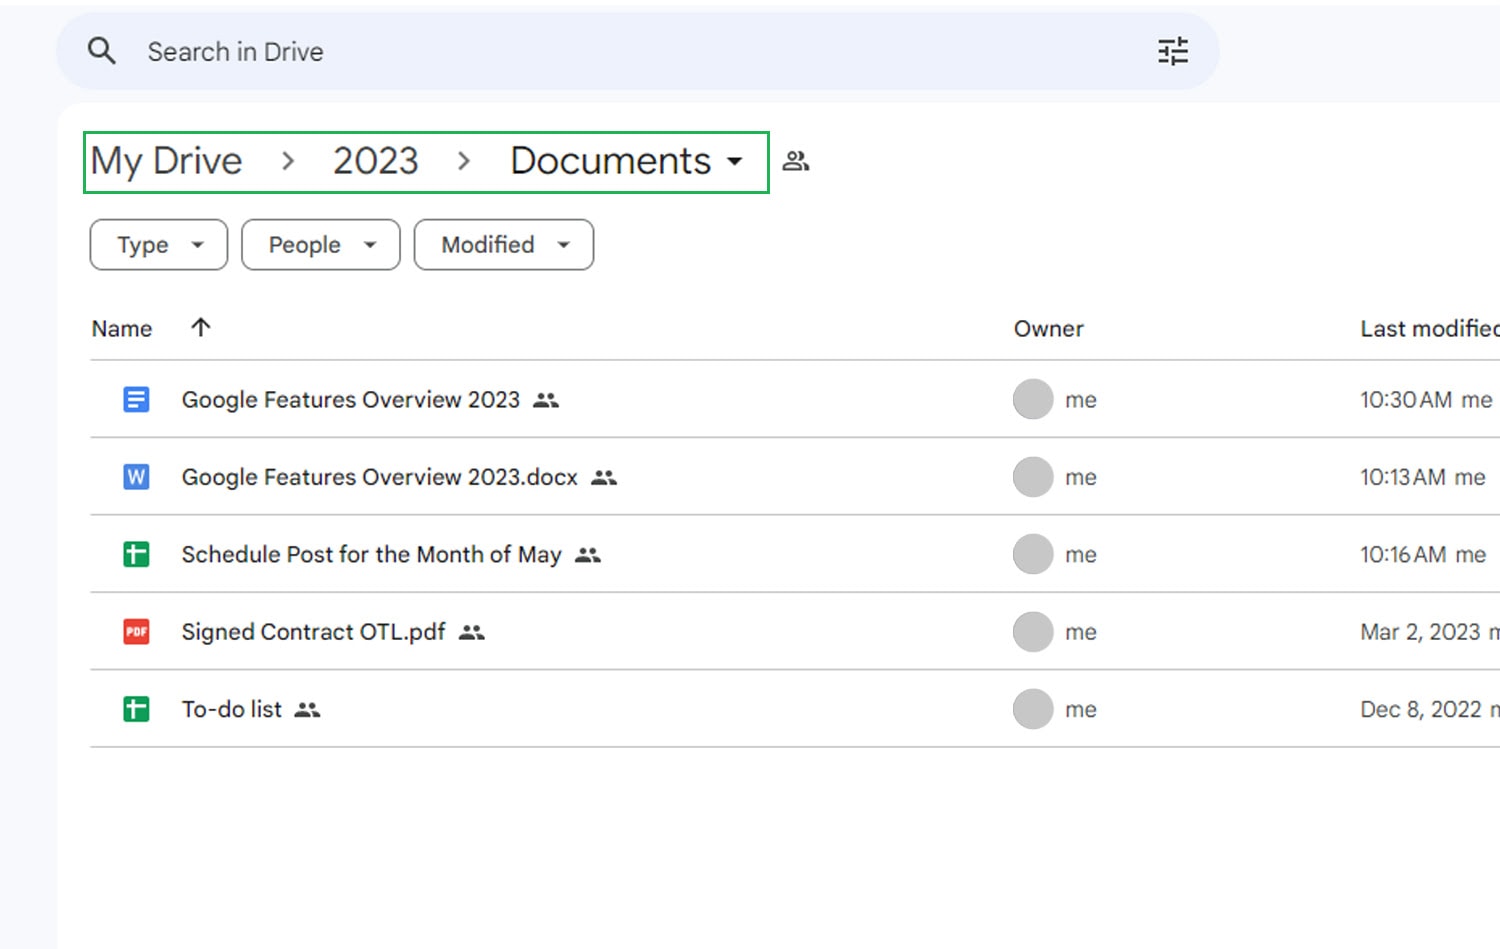1500x949 pixels.
Task: Expand the Documents folder breadcrumb dropdown
Action: click(736, 161)
